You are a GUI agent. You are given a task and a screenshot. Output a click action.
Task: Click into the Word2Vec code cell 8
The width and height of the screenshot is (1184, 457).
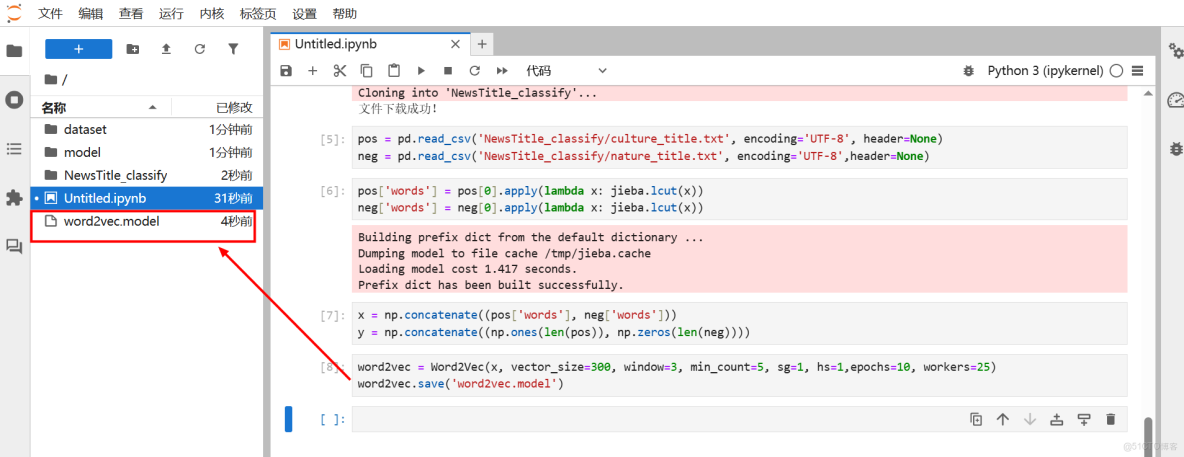point(739,375)
